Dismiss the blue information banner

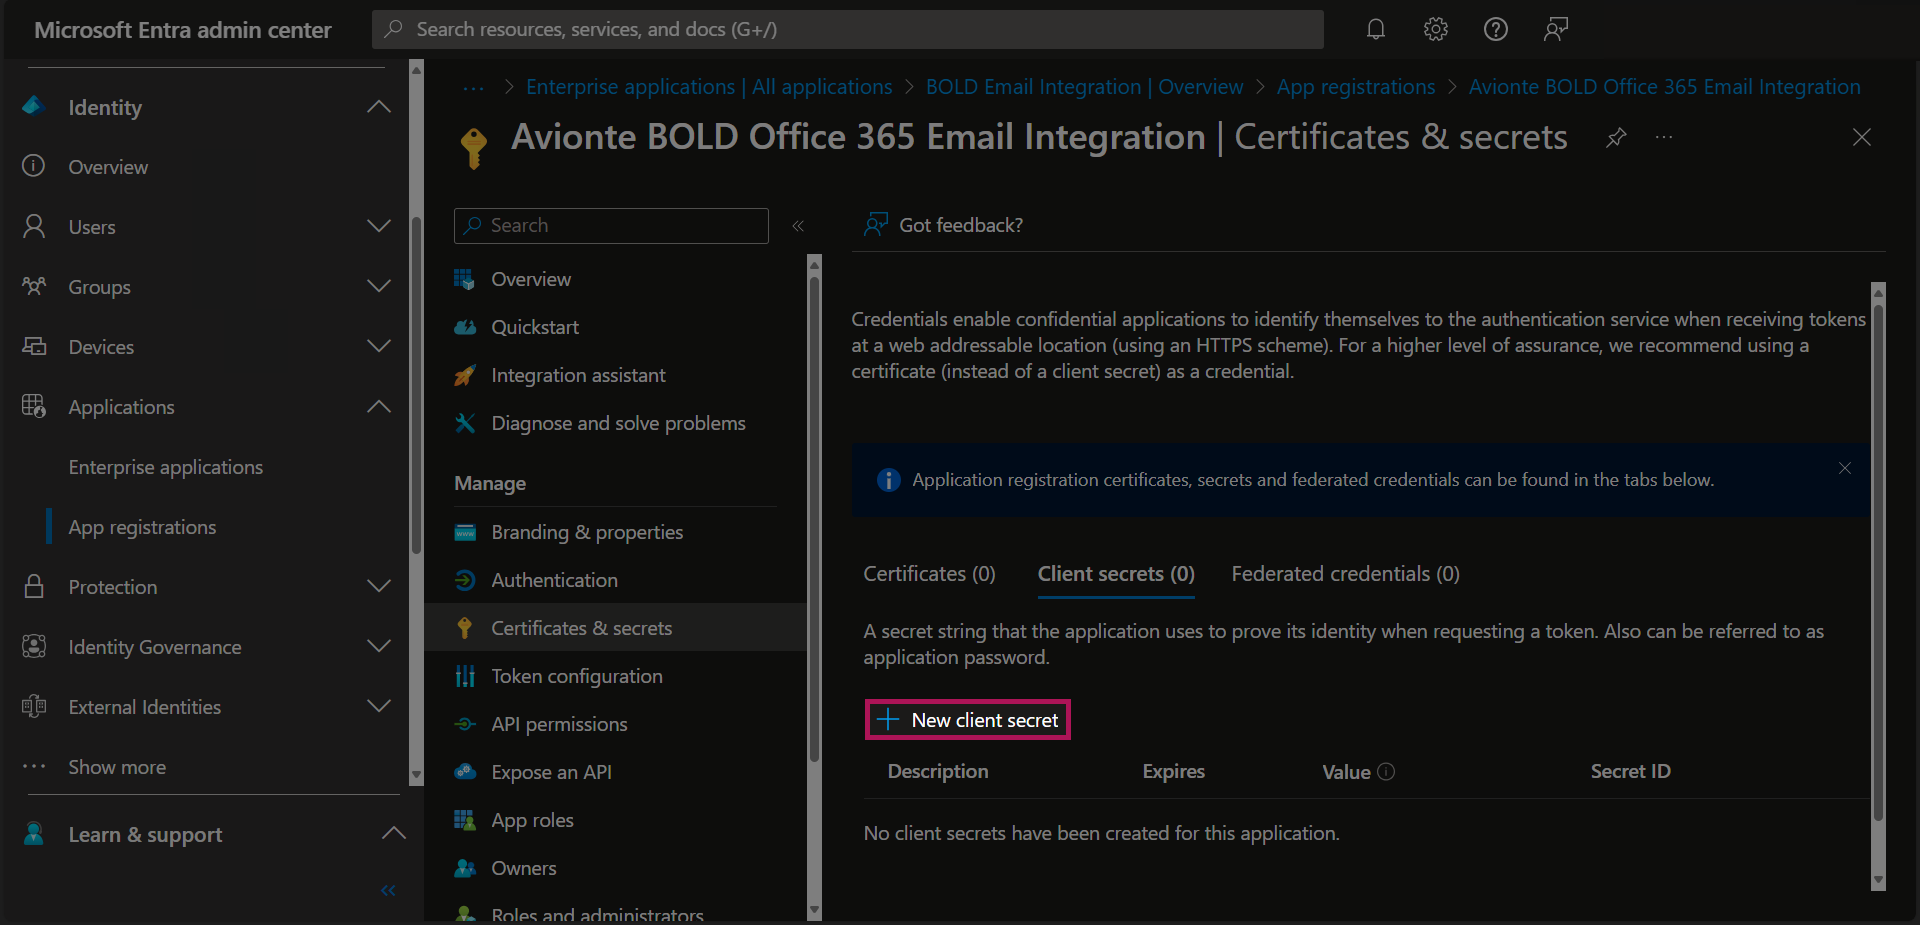coord(1845,468)
